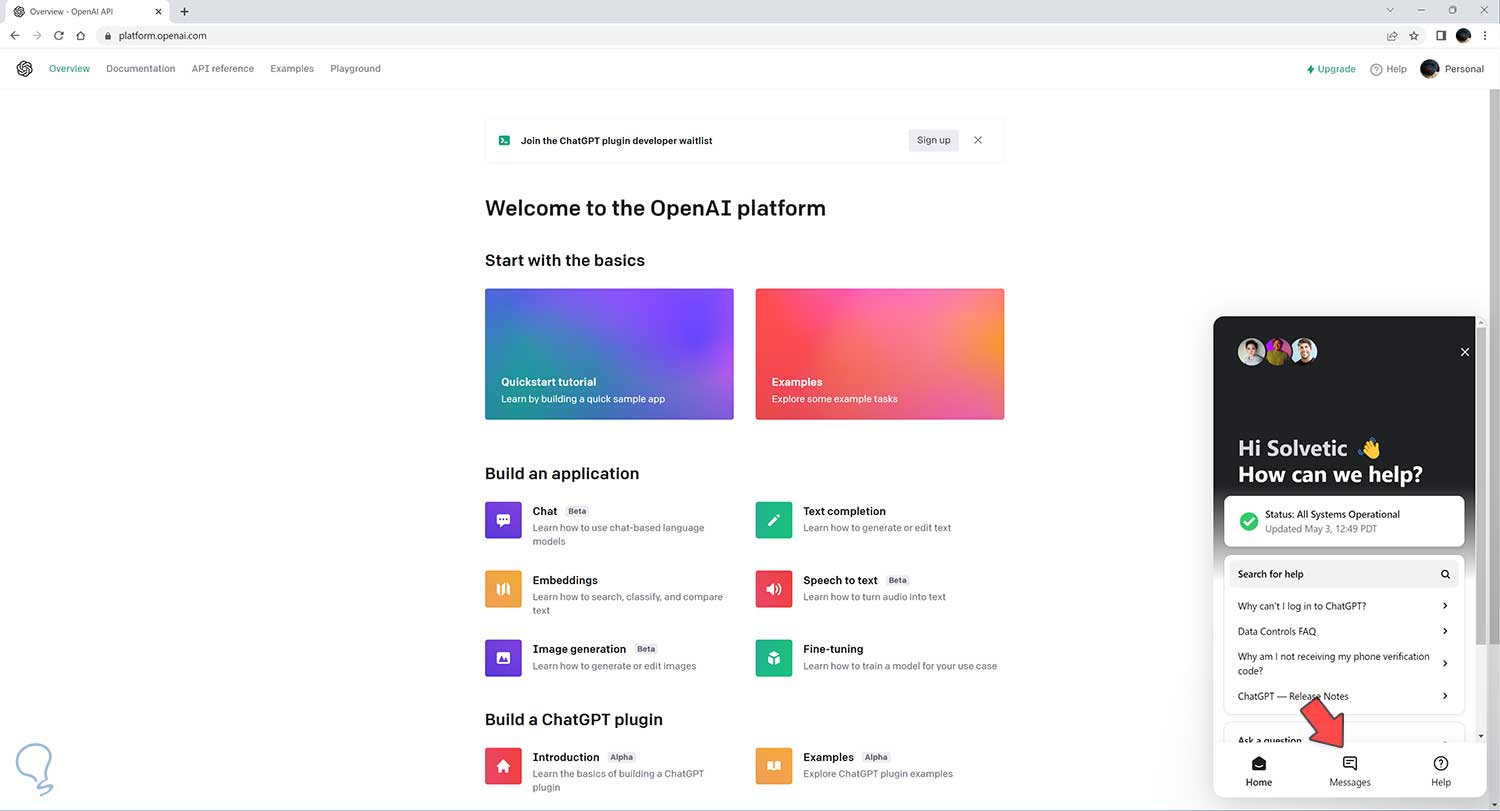1500x811 pixels.
Task: Close the help chat widget
Action: pyautogui.click(x=1465, y=352)
